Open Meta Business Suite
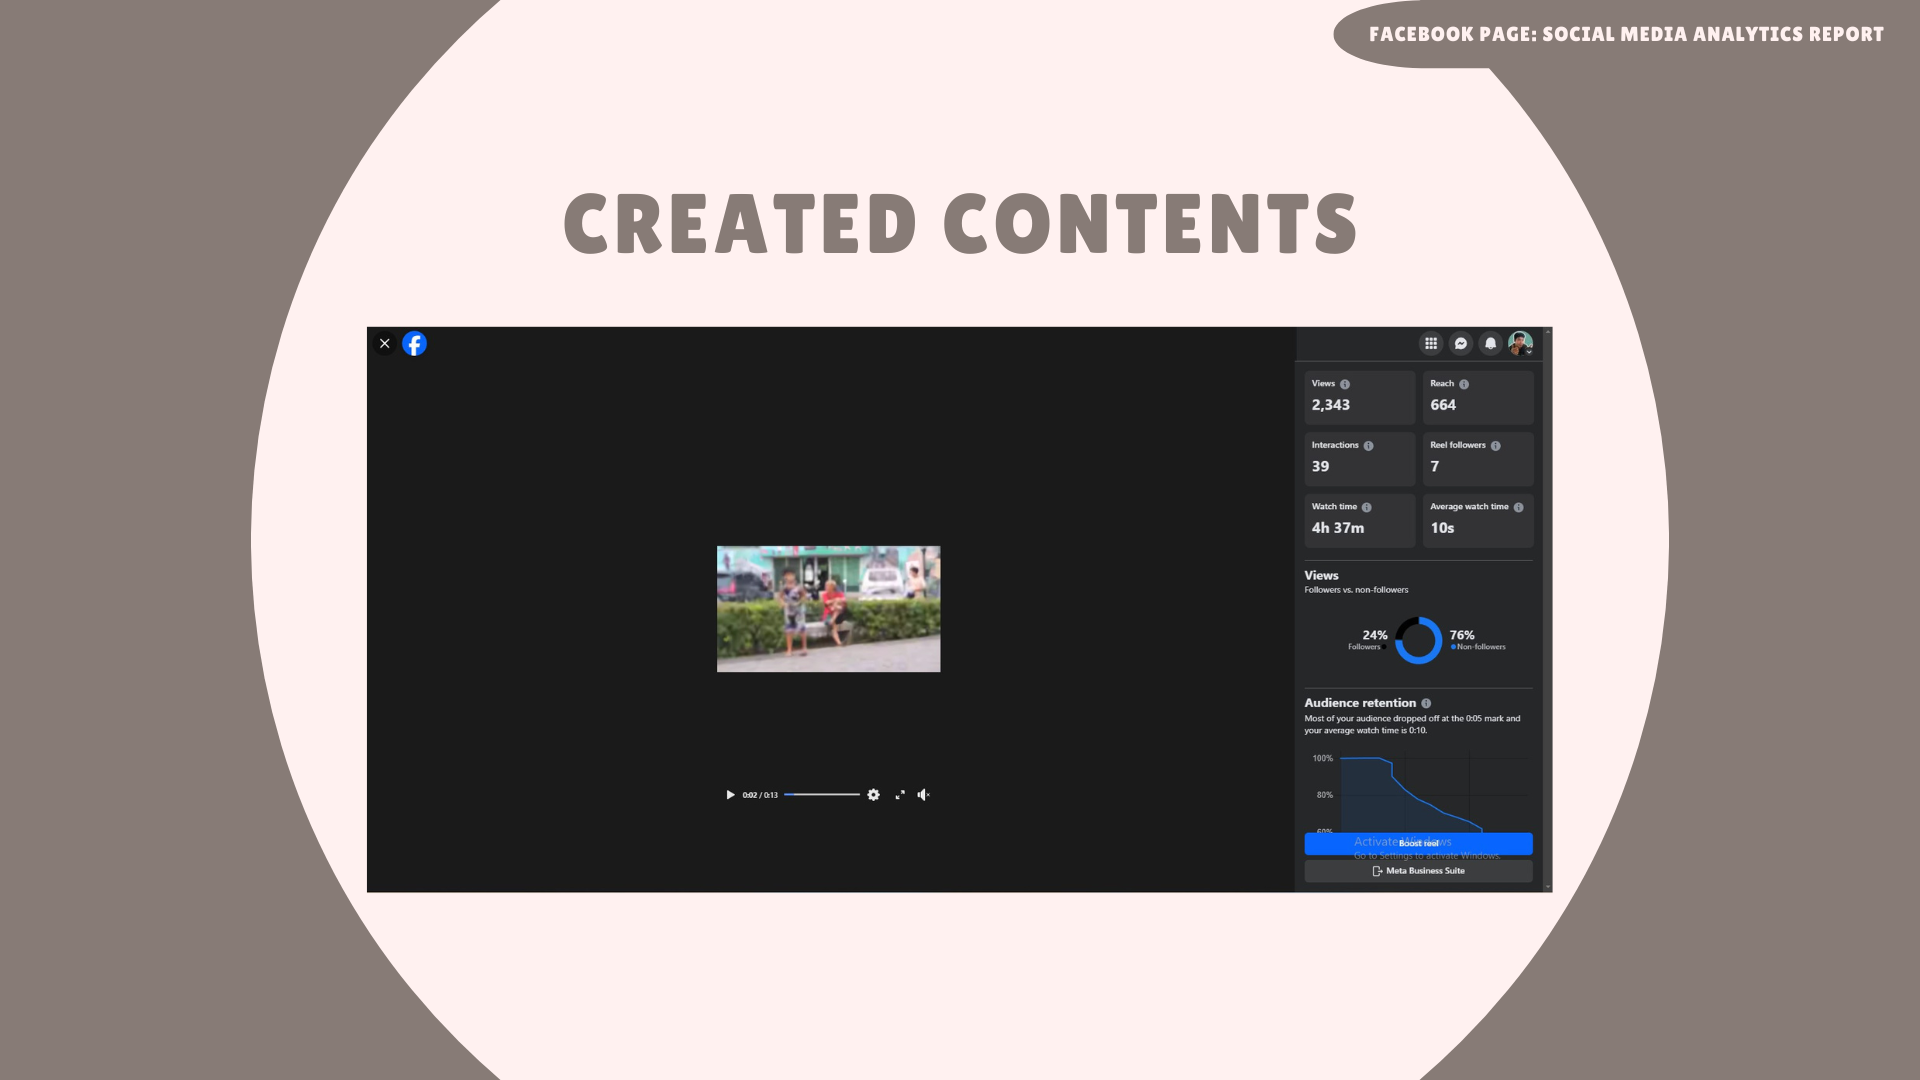Viewport: 1920px width, 1080px height. 1418,871
